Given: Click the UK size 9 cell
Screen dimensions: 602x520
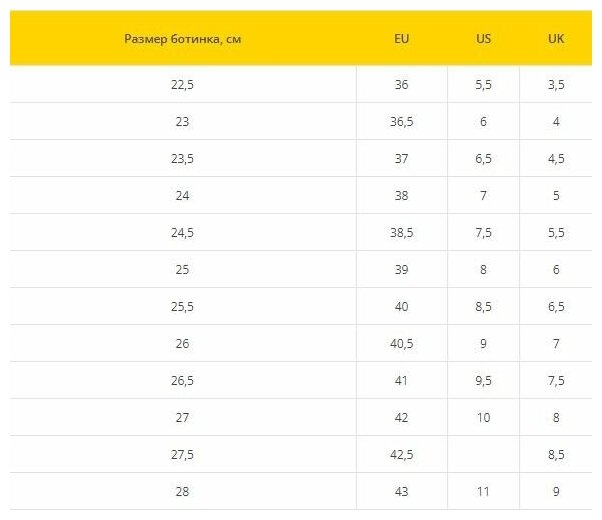Looking at the screenshot, I should 556,492.
